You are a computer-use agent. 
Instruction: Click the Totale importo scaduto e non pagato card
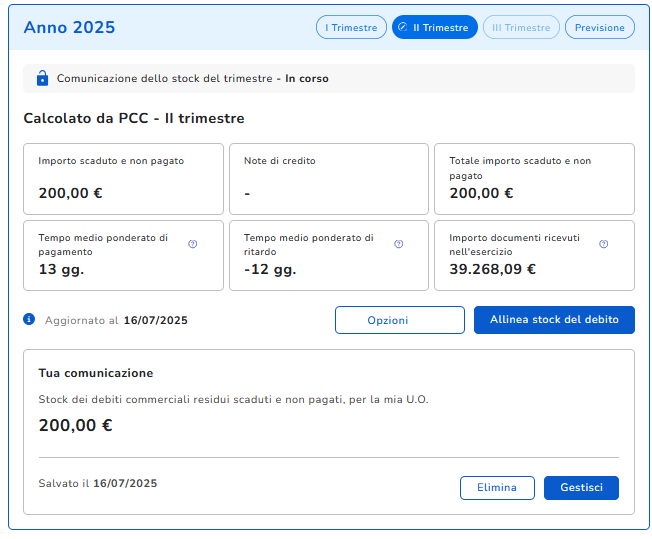(534, 179)
